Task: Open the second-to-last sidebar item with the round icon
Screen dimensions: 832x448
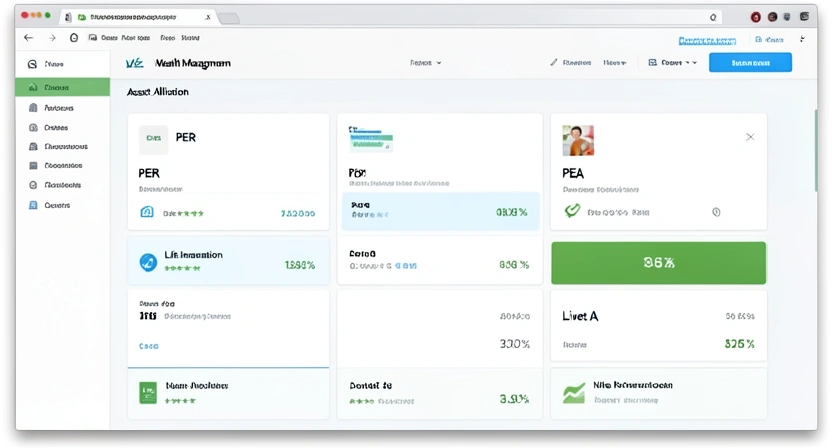Action: 55,185
